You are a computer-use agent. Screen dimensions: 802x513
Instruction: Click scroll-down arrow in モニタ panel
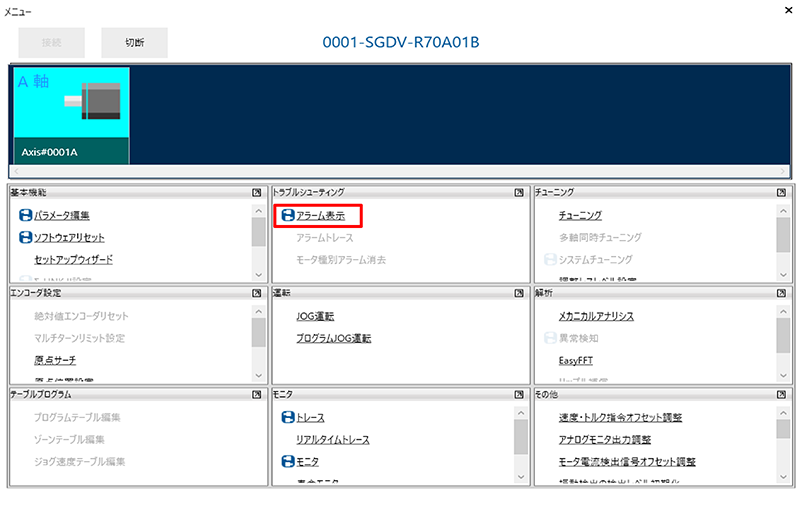point(521,477)
